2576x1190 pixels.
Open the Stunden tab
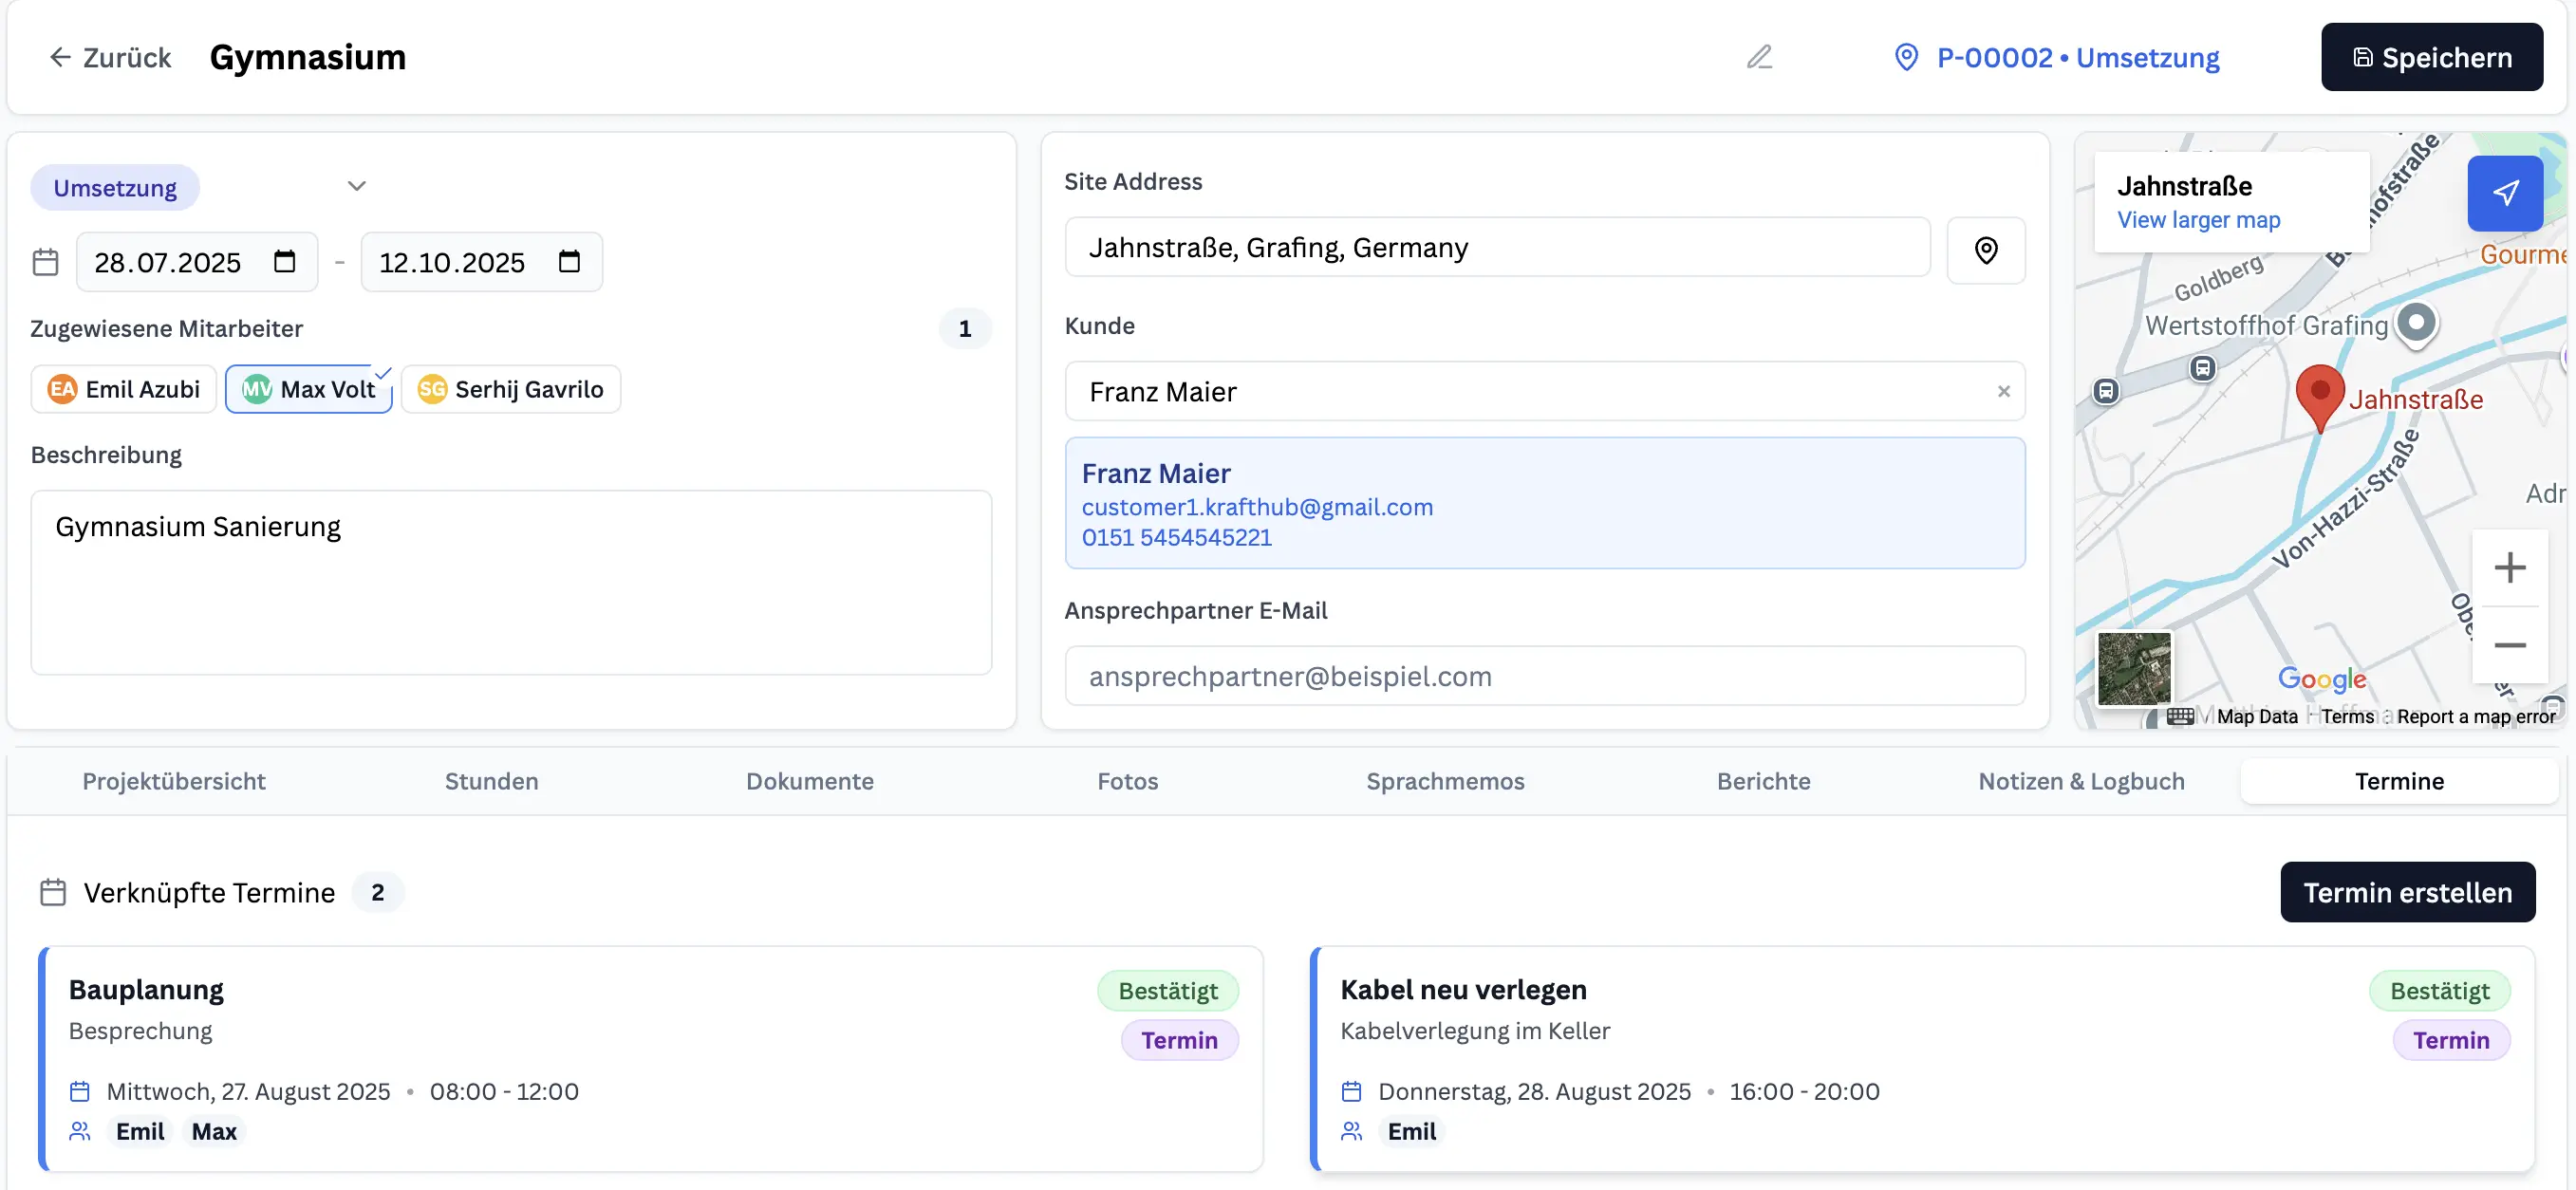pos(491,781)
